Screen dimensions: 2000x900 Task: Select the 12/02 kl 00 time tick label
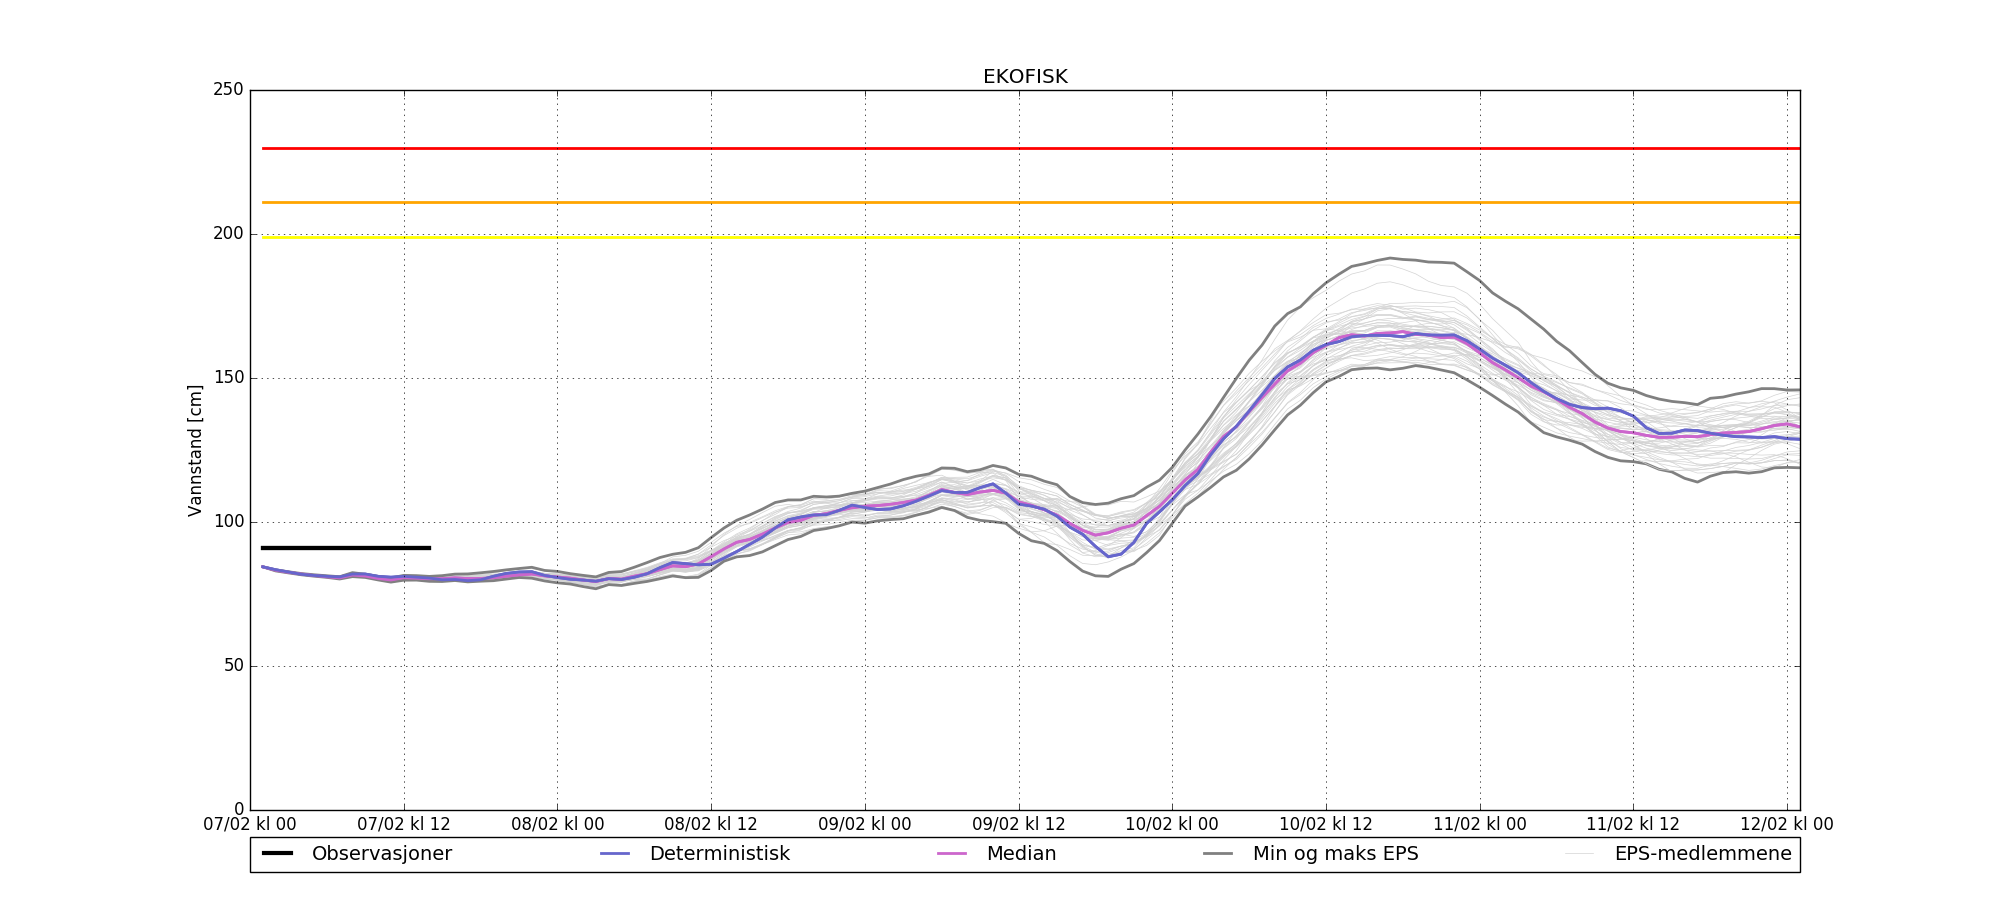(x=1787, y=825)
